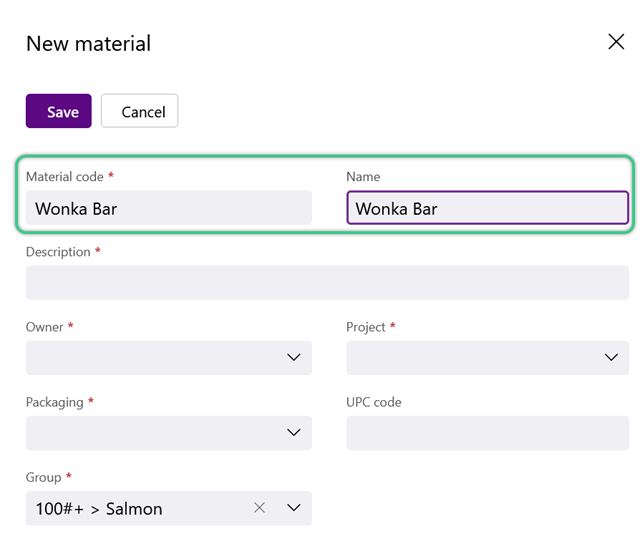Cancel the new material form
640x544 pixels.
coord(140,111)
